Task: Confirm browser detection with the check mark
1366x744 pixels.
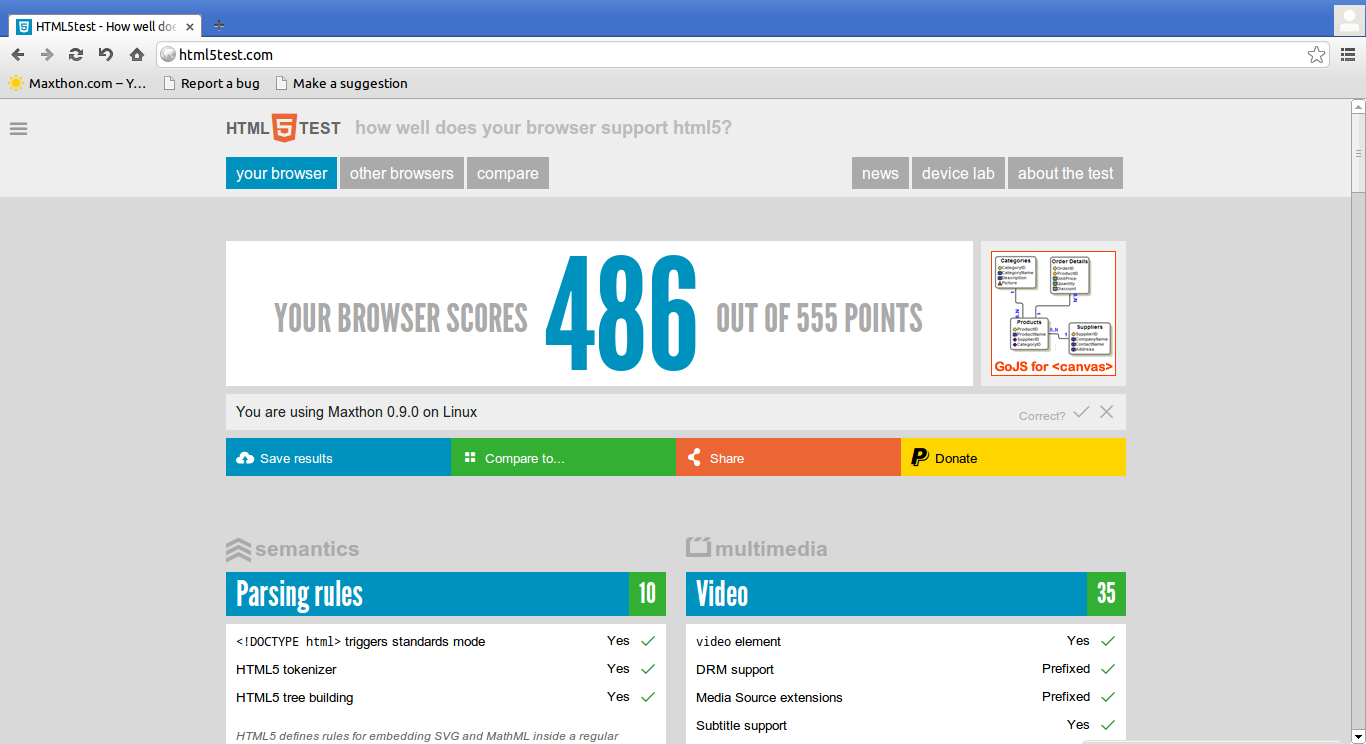Action: coord(1082,411)
